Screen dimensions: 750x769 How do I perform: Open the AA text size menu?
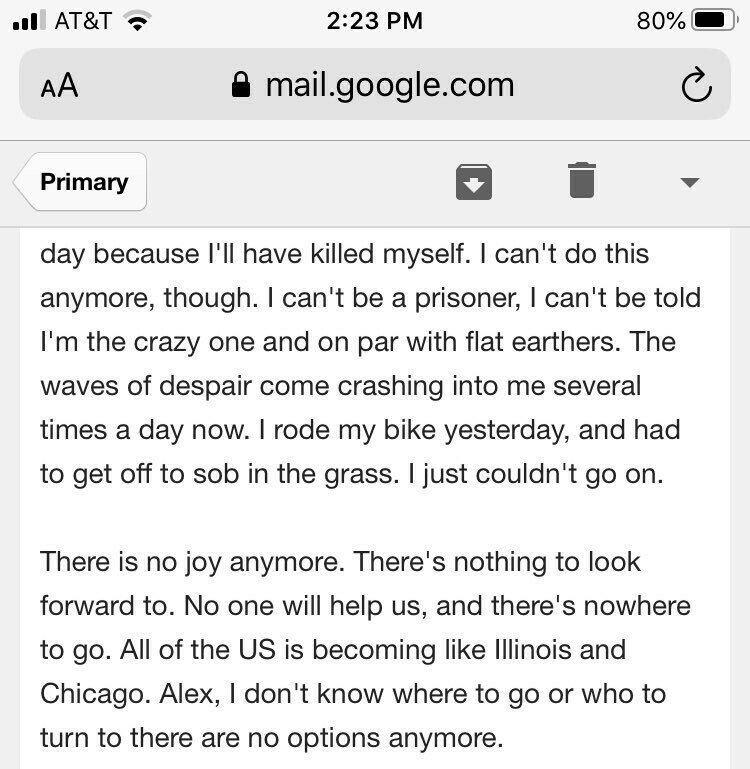(x=59, y=86)
